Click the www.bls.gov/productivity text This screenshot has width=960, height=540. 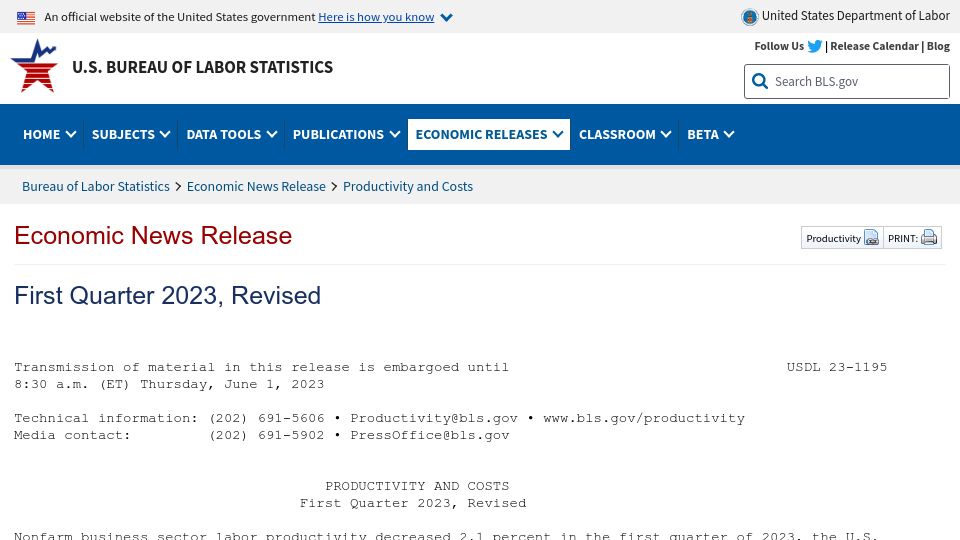pos(644,418)
